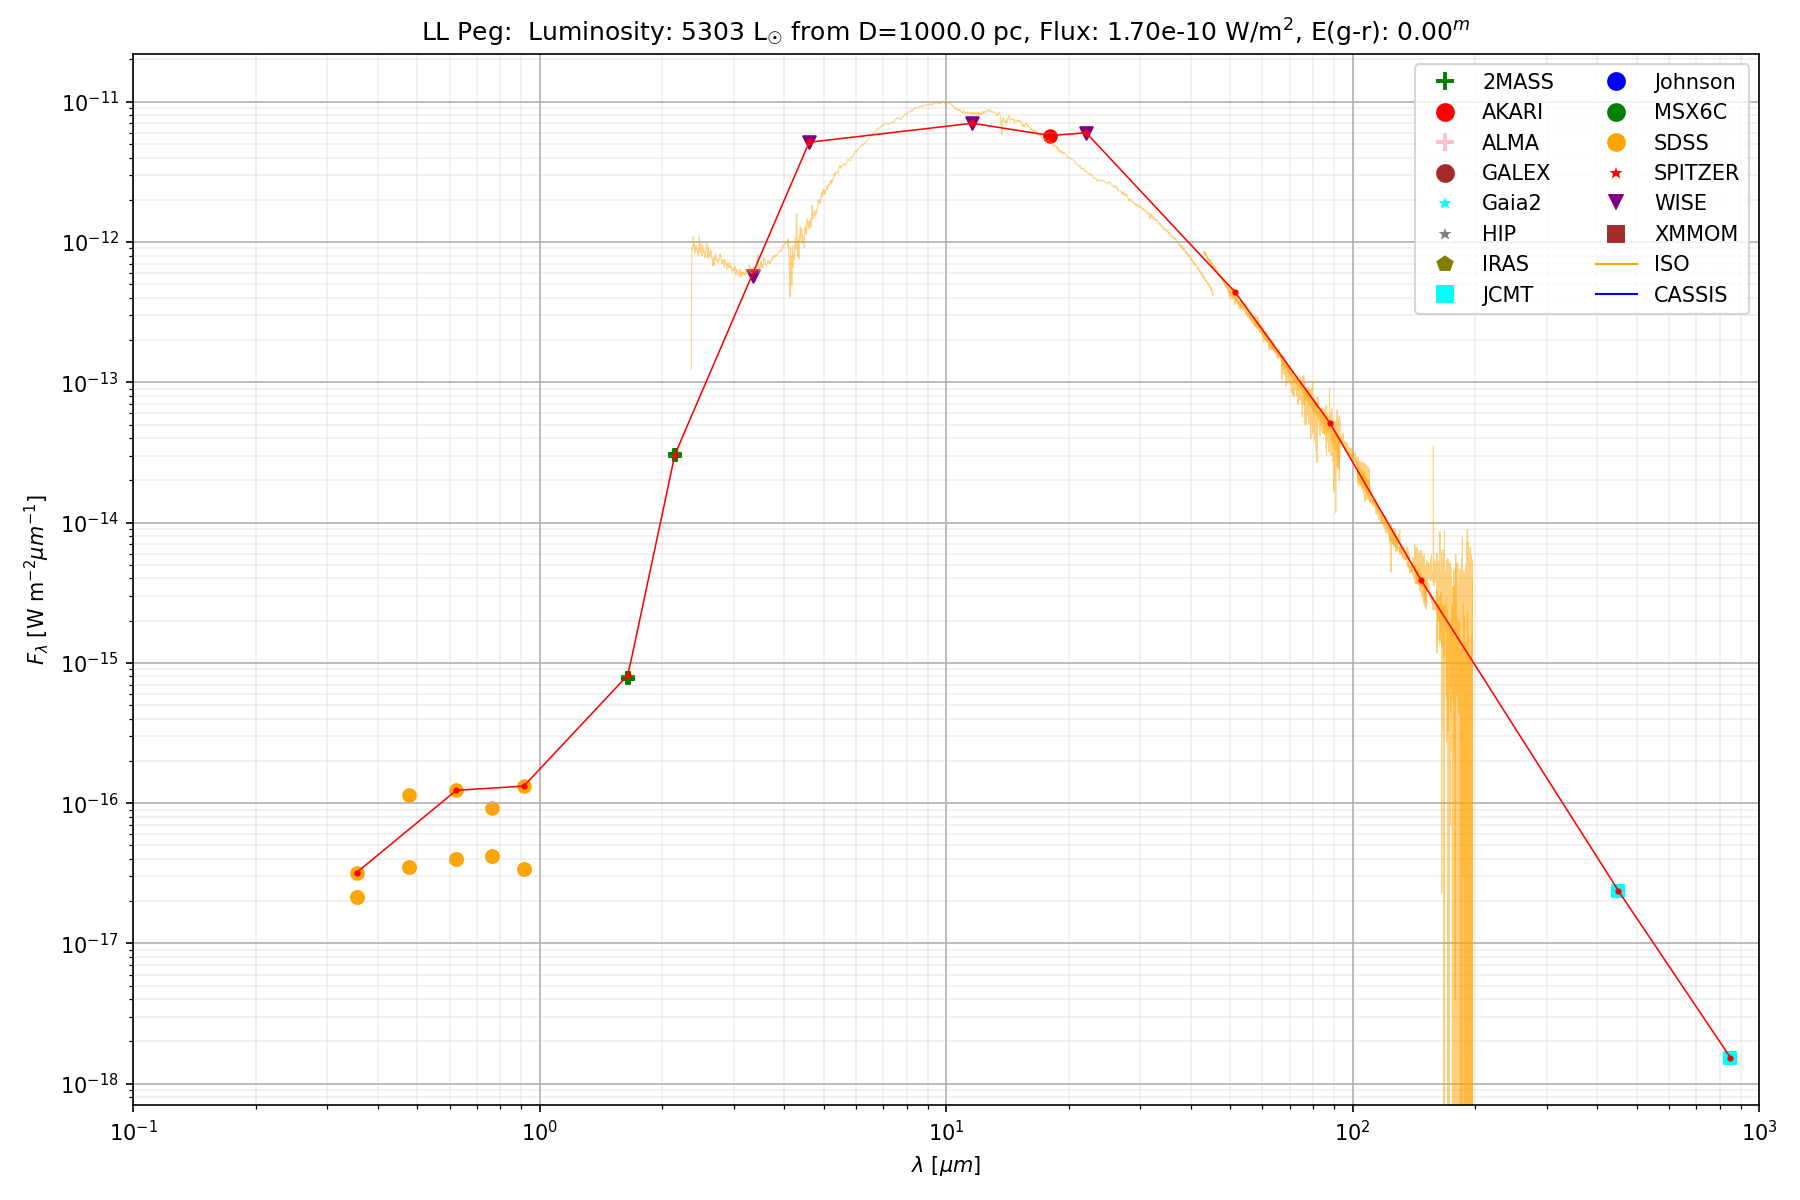The width and height of the screenshot is (1800, 1200).
Task: Click the AKARI red circle in legend
Action: [1444, 112]
